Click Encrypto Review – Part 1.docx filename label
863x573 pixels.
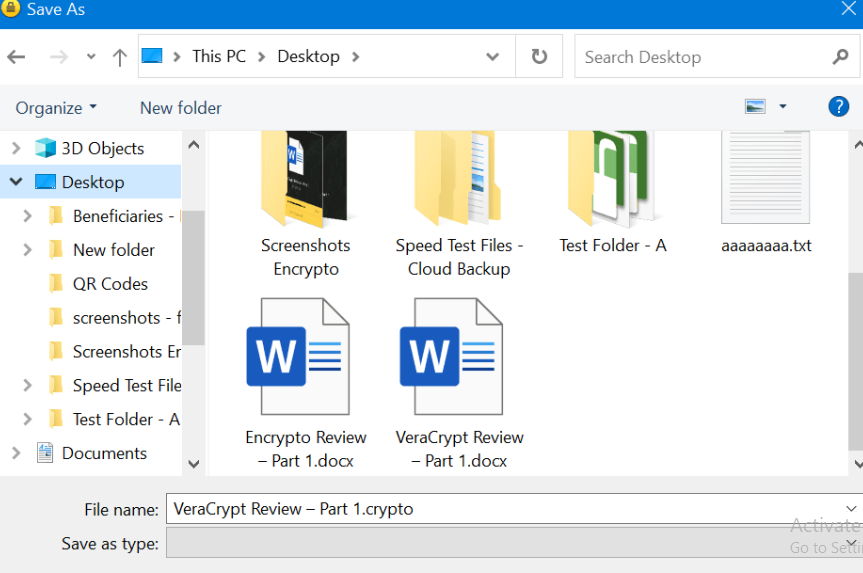pyautogui.click(x=305, y=449)
